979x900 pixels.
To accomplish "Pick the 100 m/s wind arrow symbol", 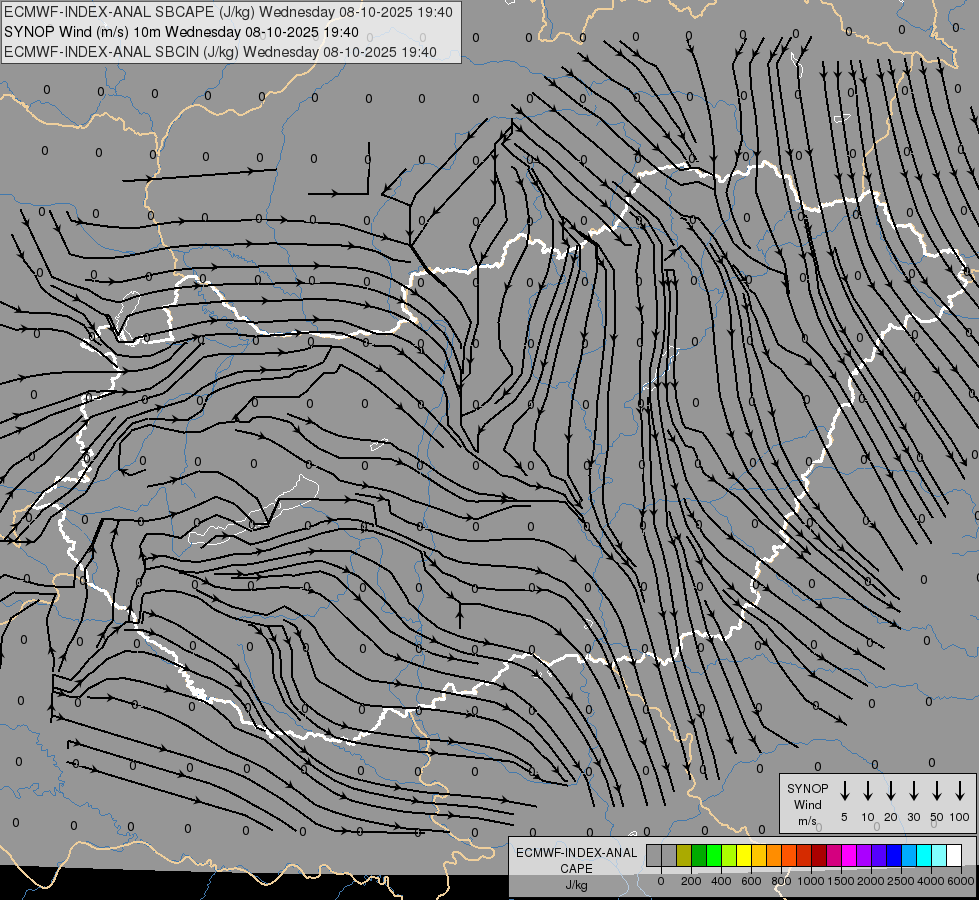I will click(960, 791).
